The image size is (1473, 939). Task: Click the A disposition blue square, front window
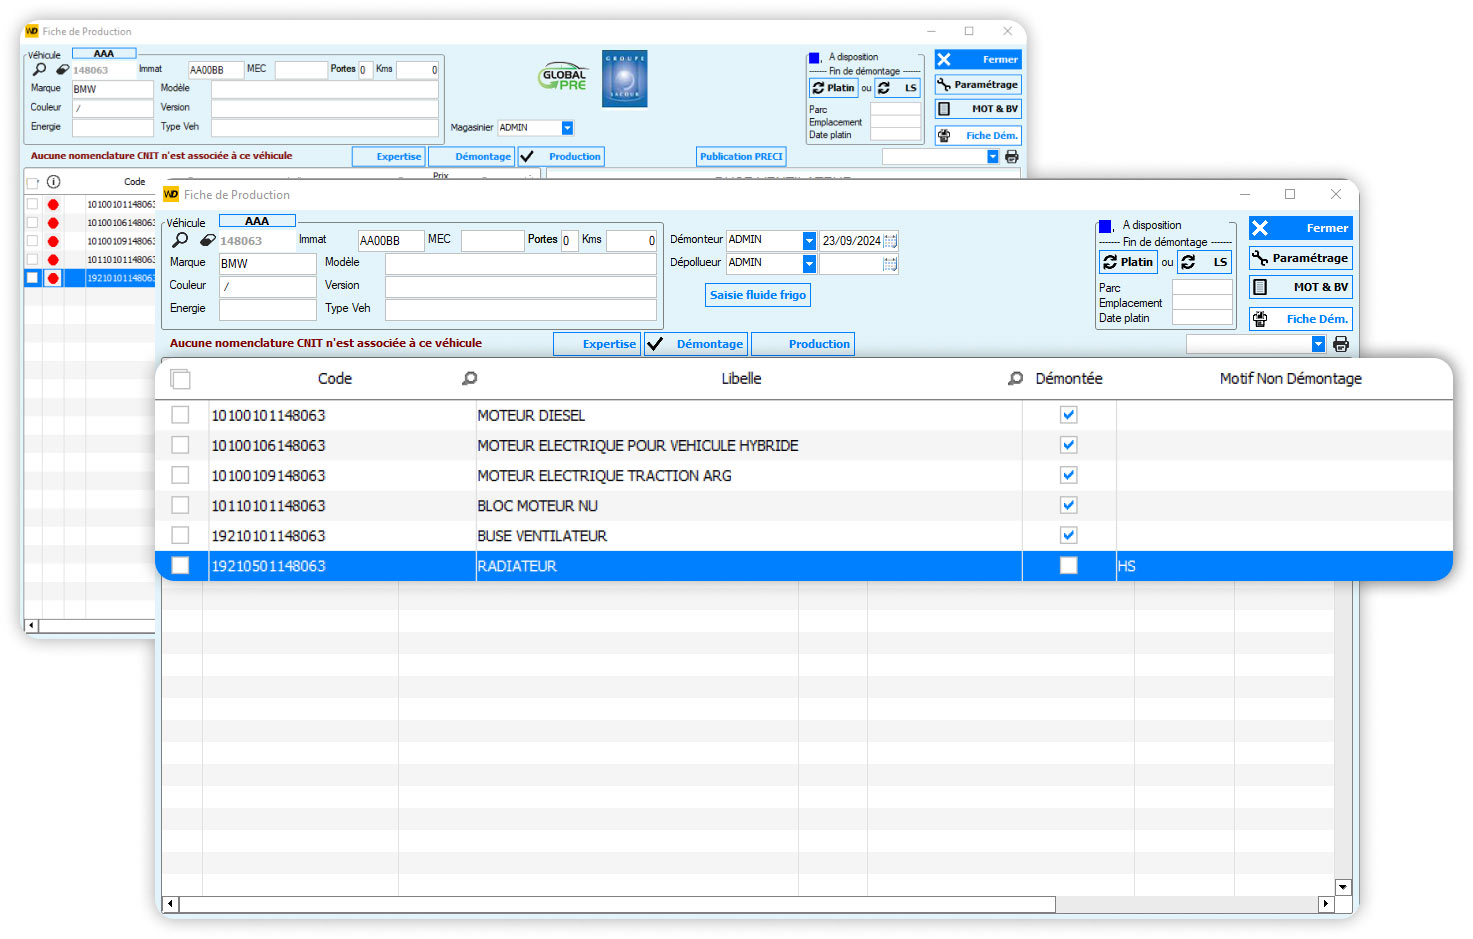[x=1105, y=226]
